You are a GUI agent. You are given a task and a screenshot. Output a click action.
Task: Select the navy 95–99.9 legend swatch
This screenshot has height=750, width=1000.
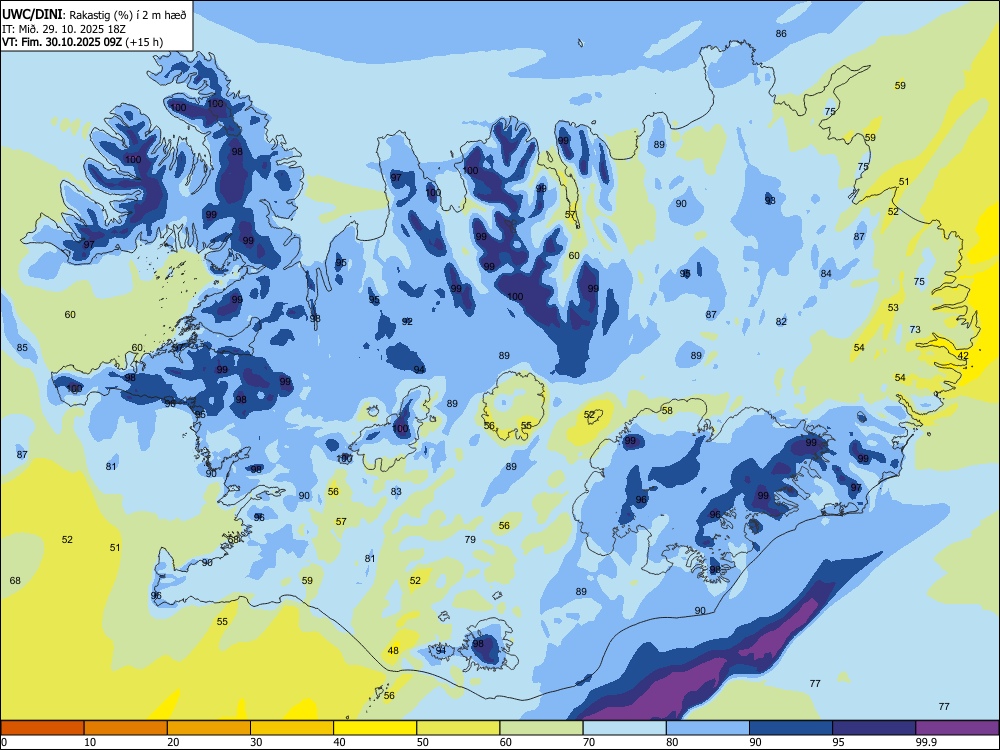(874, 728)
